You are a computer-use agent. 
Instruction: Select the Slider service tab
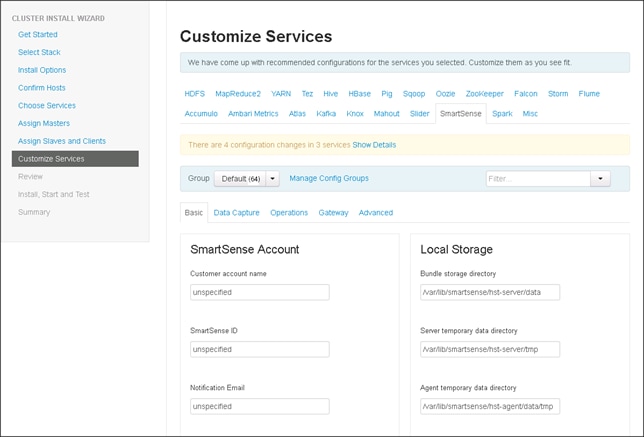coord(419,114)
